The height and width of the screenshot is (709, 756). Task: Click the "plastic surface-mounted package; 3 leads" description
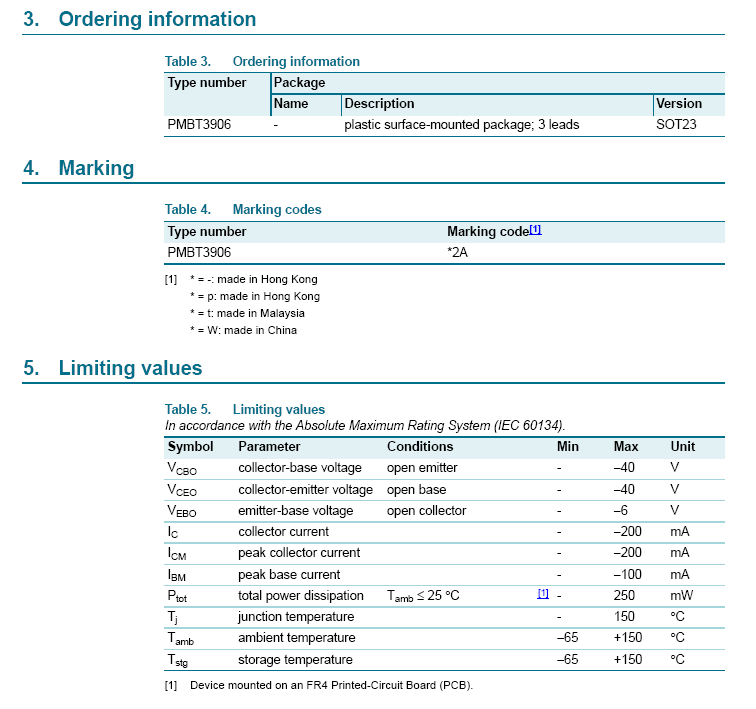[x=461, y=125]
